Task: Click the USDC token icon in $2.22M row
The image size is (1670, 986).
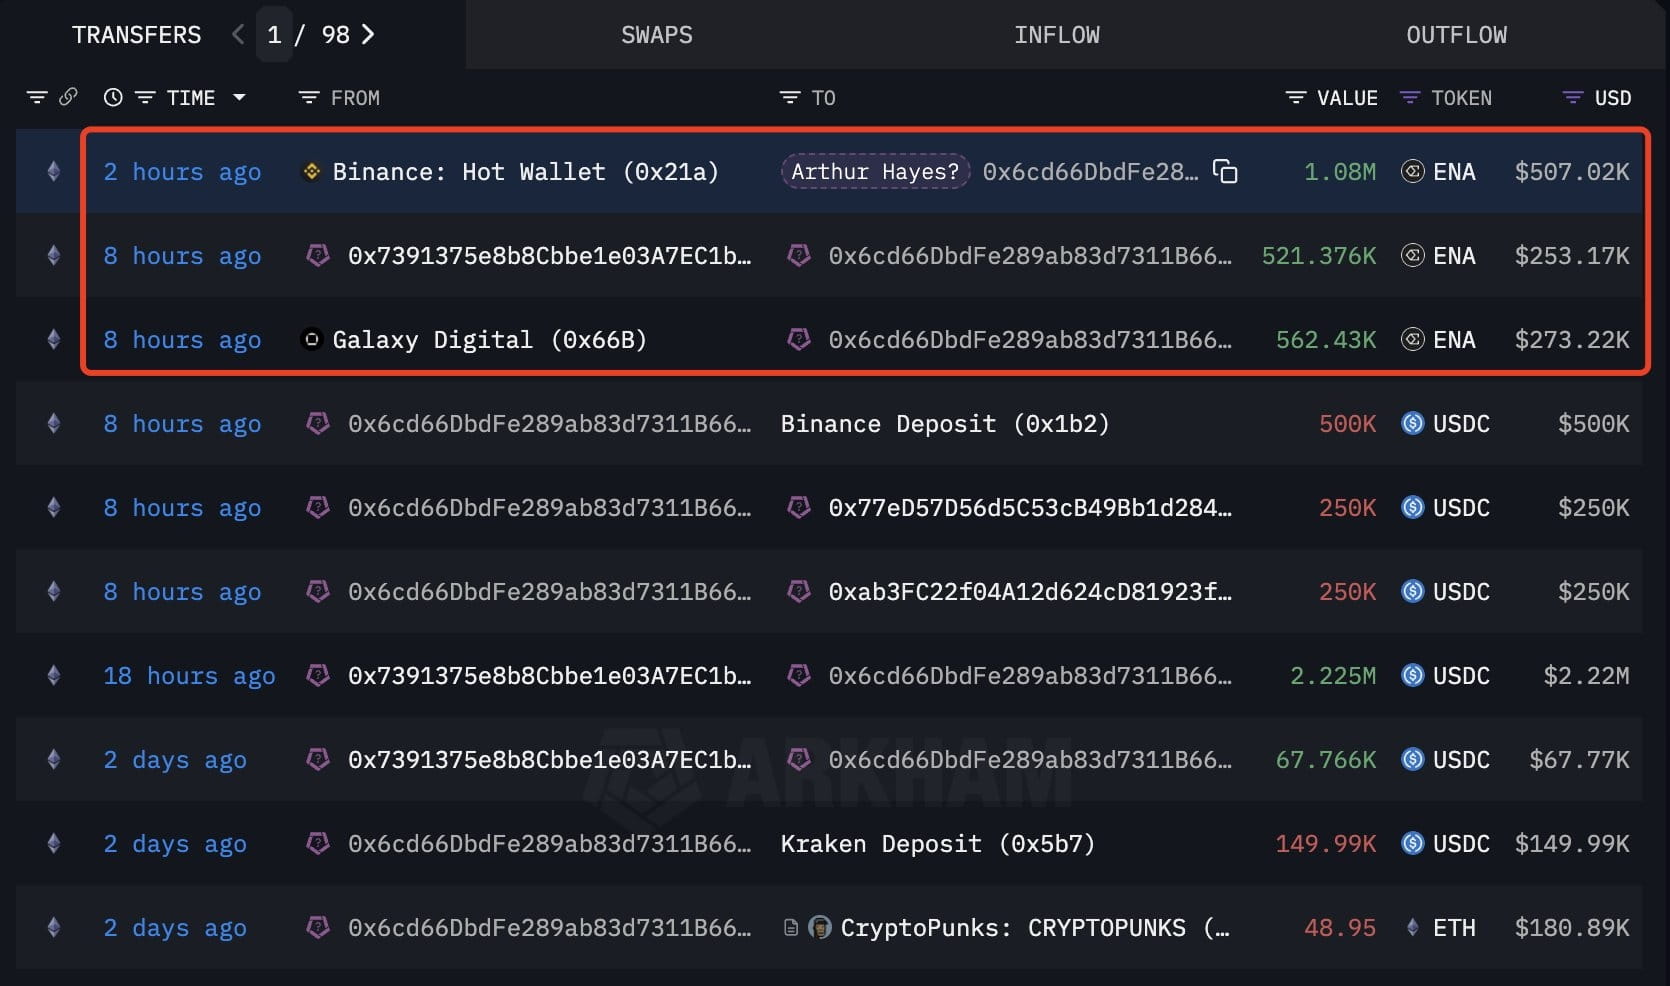Action: coord(1413,676)
